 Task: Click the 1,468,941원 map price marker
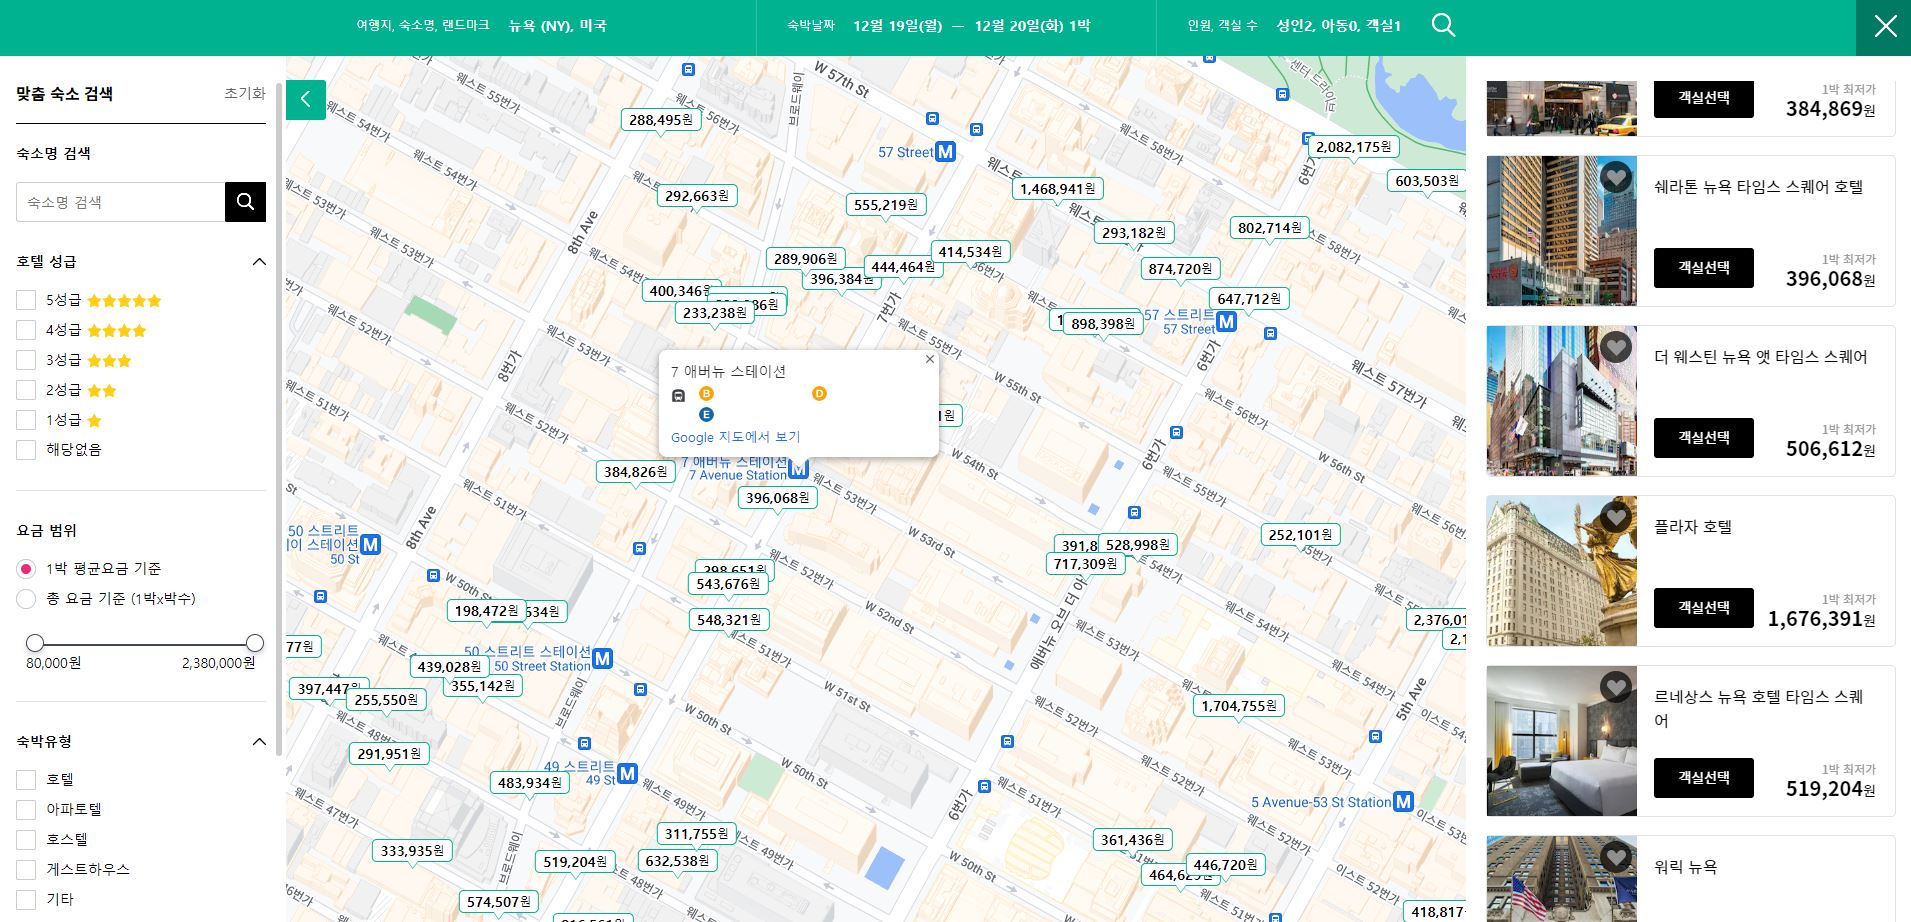tap(1058, 189)
